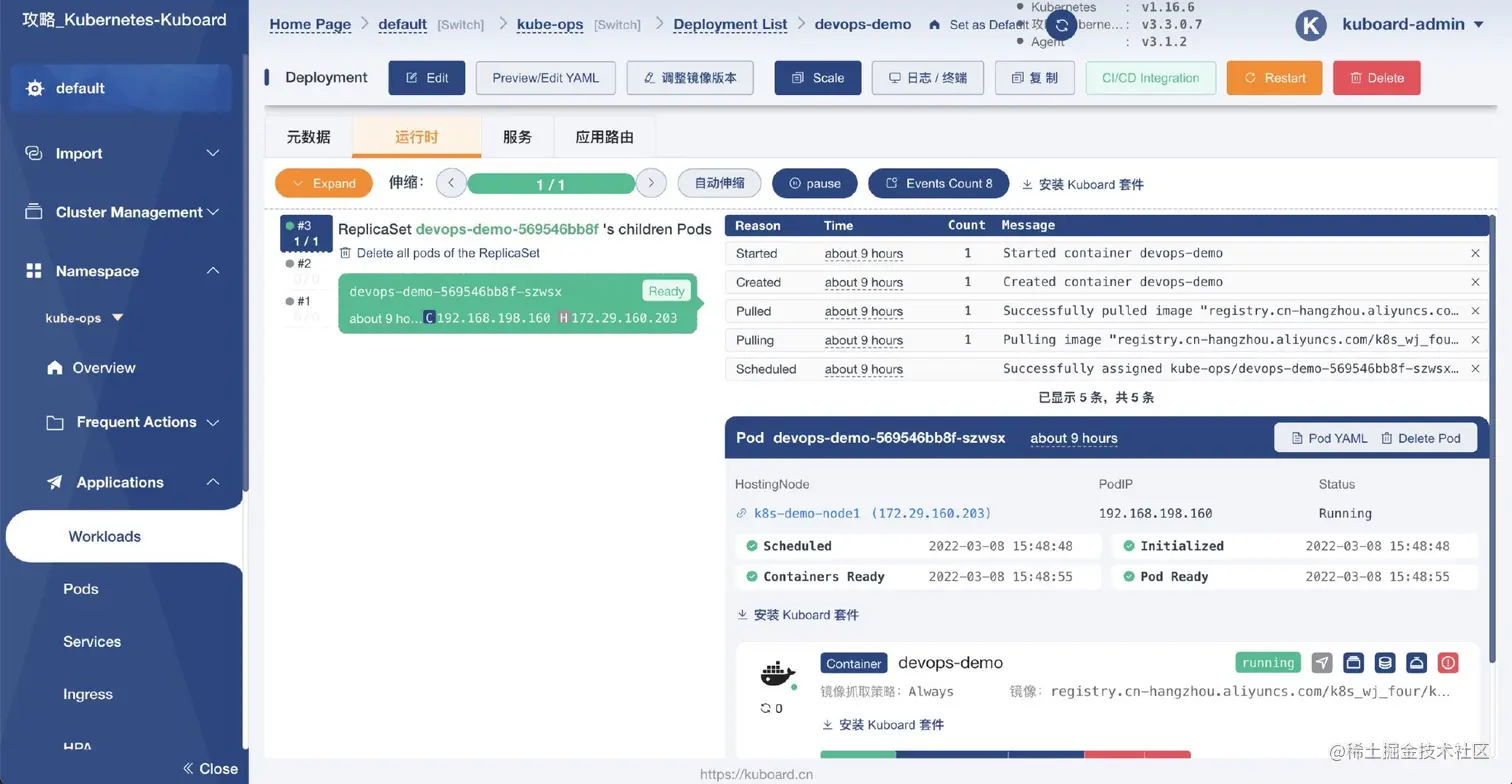Image resolution: width=1512 pixels, height=784 pixels.
Task: Click the container restart count icon
Action: click(x=766, y=708)
